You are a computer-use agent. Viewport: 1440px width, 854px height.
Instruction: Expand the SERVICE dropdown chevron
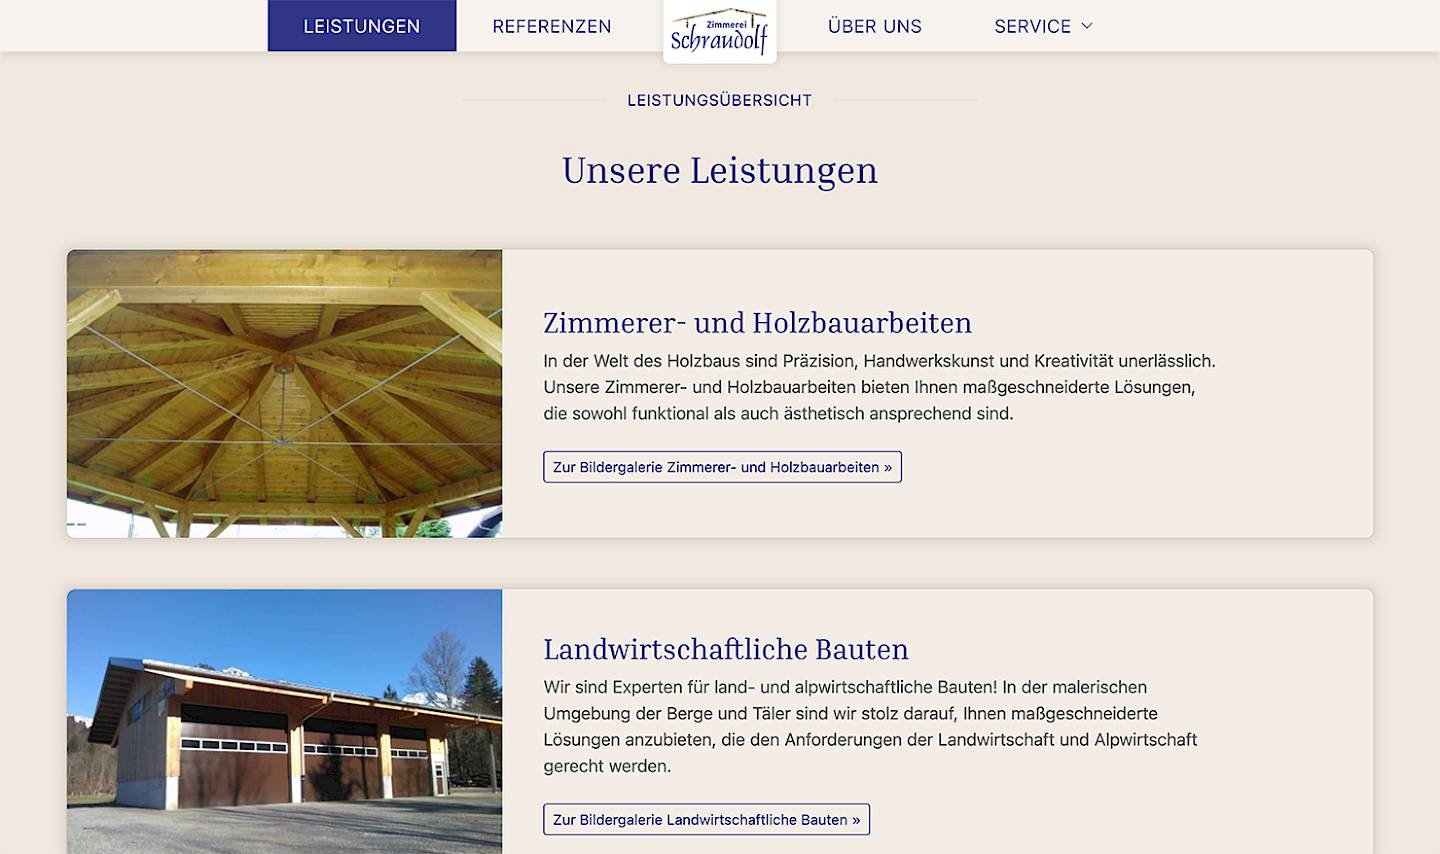click(x=1087, y=26)
